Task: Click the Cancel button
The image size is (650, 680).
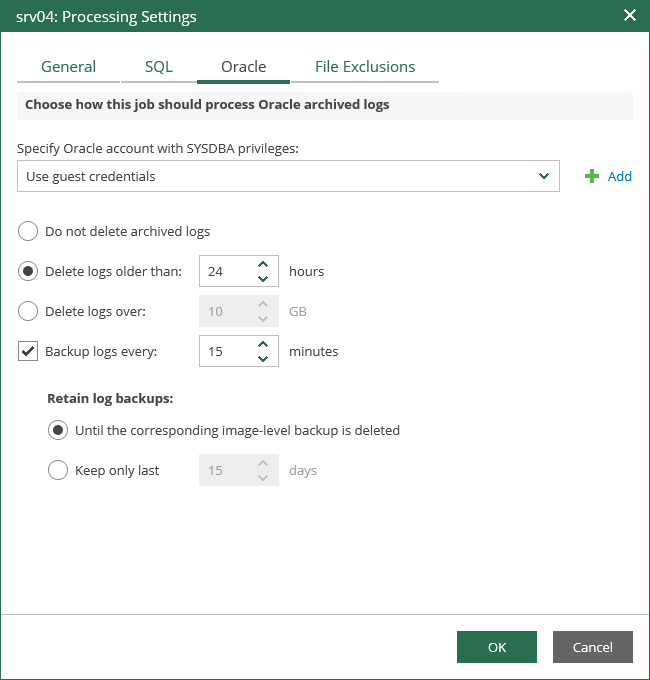Action: [592, 647]
